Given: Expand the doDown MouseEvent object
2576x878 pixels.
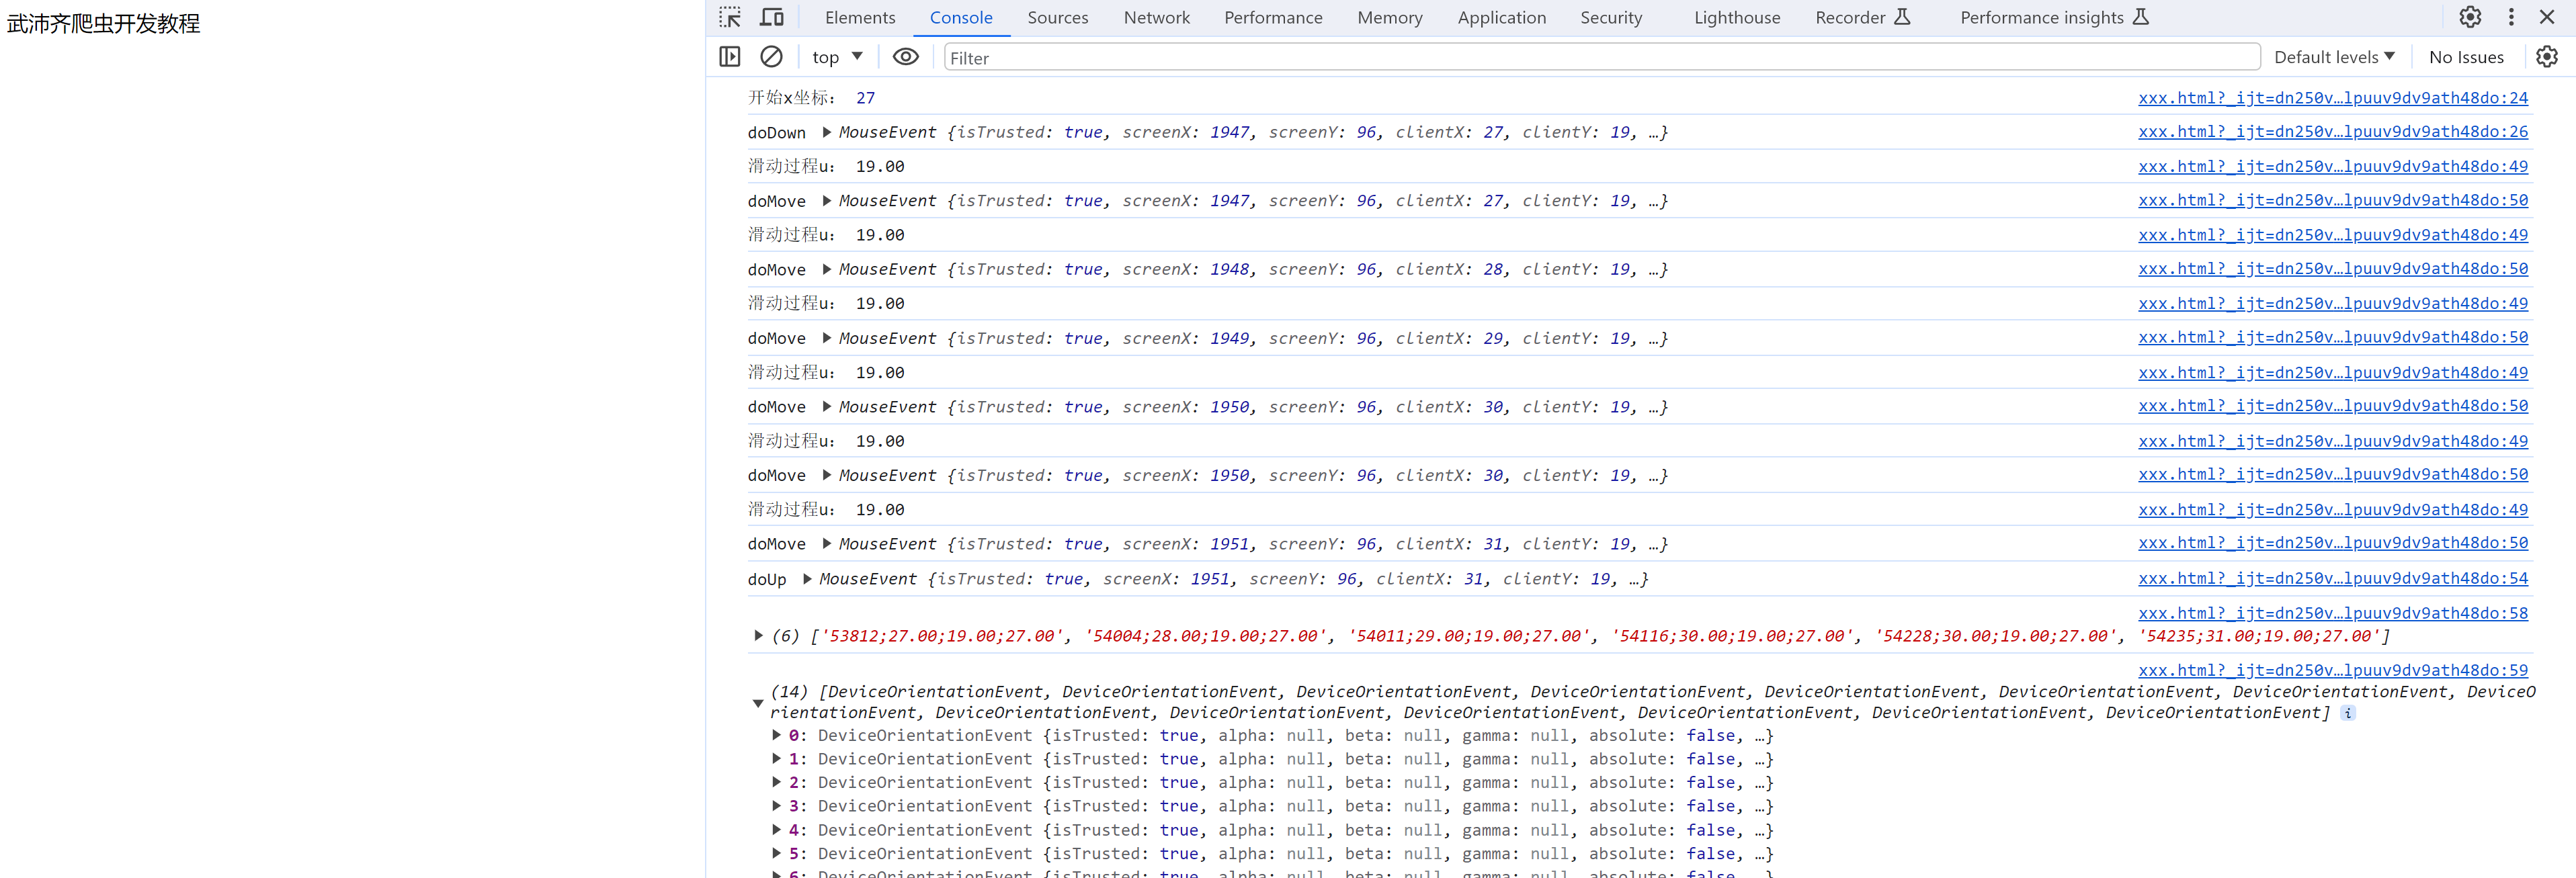Looking at the screenshot, I should tap(826, 132).
